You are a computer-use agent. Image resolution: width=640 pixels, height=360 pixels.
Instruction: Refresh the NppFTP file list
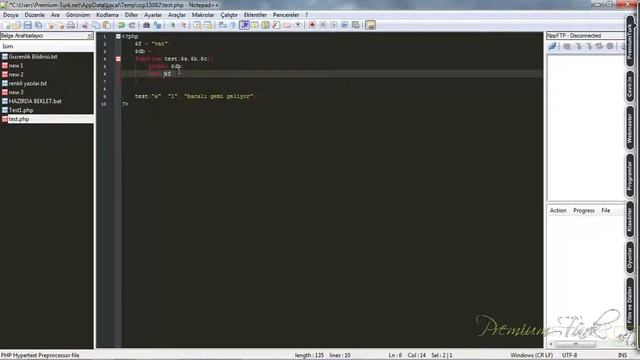click(x=599, y=46)
